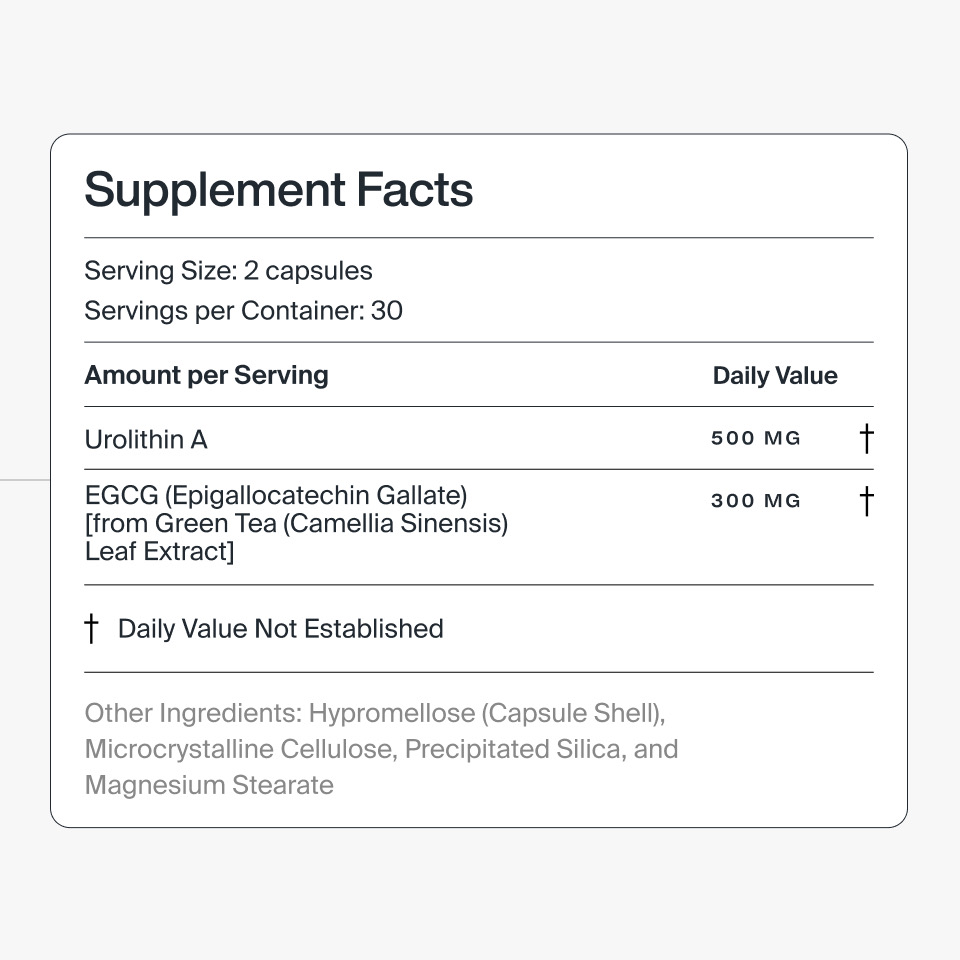This screenshot has height=960, width=960.
Task: Select the Servings per Container: 30 line
Action: pyautogui.click(x=243, y=311)
